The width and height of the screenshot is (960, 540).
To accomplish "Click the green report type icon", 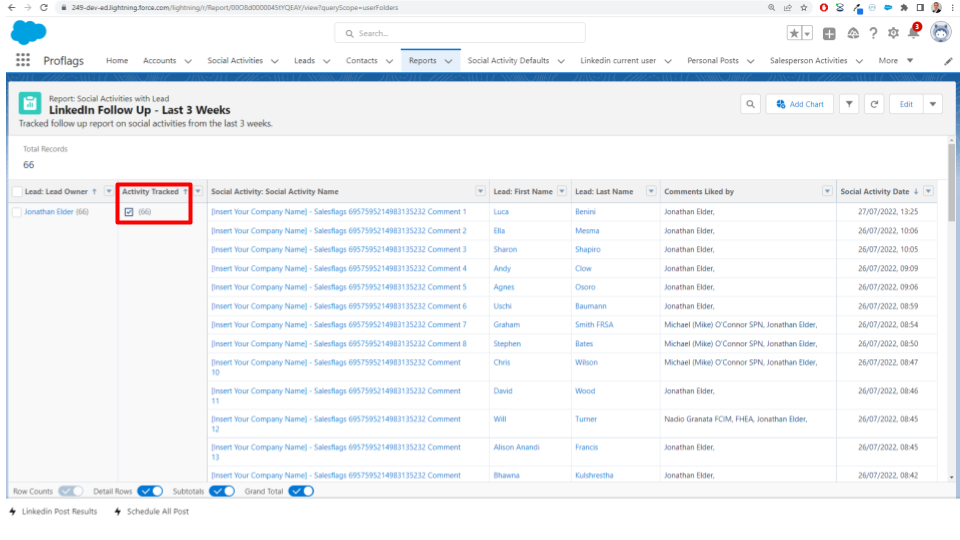I will (29, 103).
